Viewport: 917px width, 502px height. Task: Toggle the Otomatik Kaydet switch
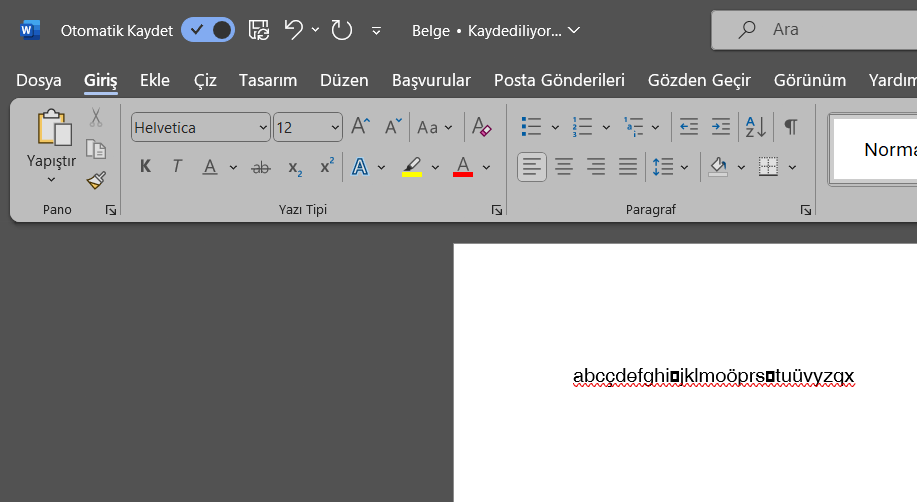coord(208,30)
